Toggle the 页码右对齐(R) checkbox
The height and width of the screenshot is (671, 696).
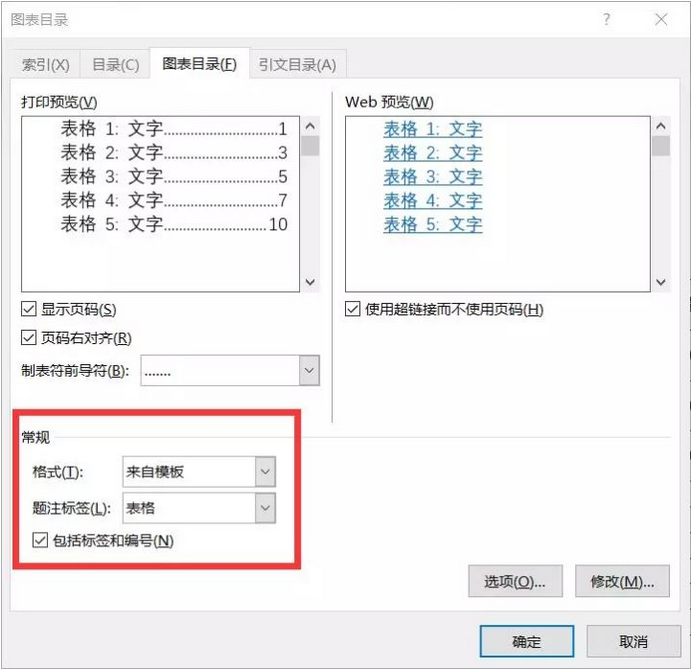click(x=29, y=338)
